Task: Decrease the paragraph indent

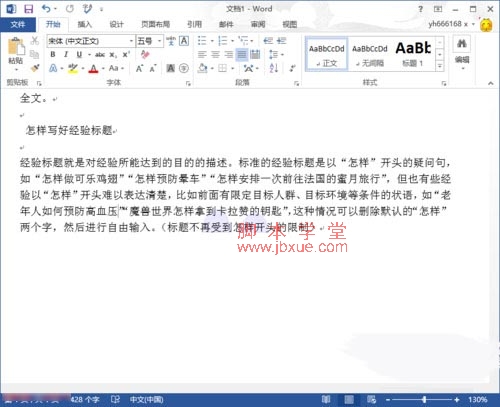Action: (268, 41)
